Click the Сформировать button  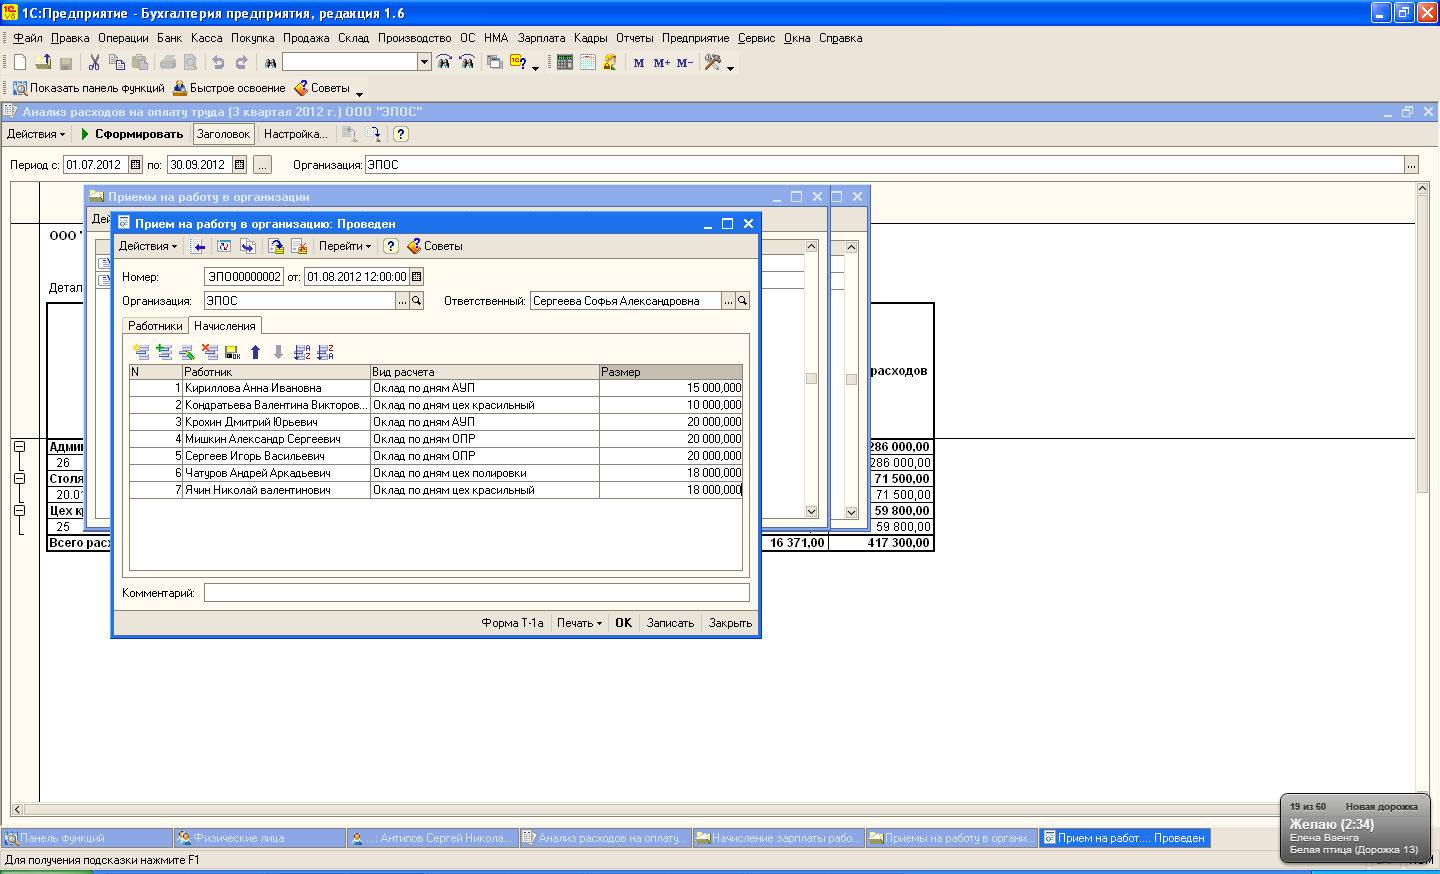pyautogui.click(x=132, y=134)
